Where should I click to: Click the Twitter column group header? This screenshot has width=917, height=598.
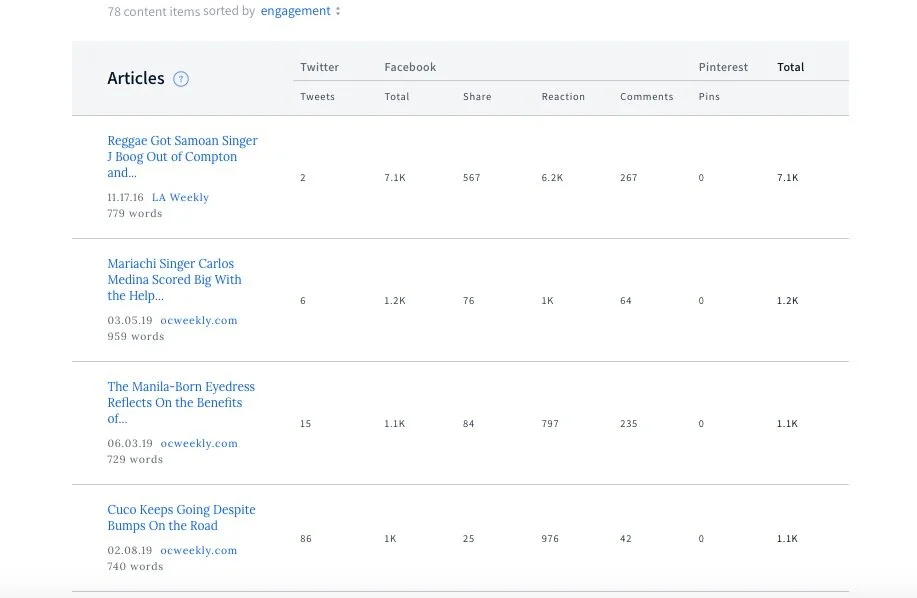(319, 67)
